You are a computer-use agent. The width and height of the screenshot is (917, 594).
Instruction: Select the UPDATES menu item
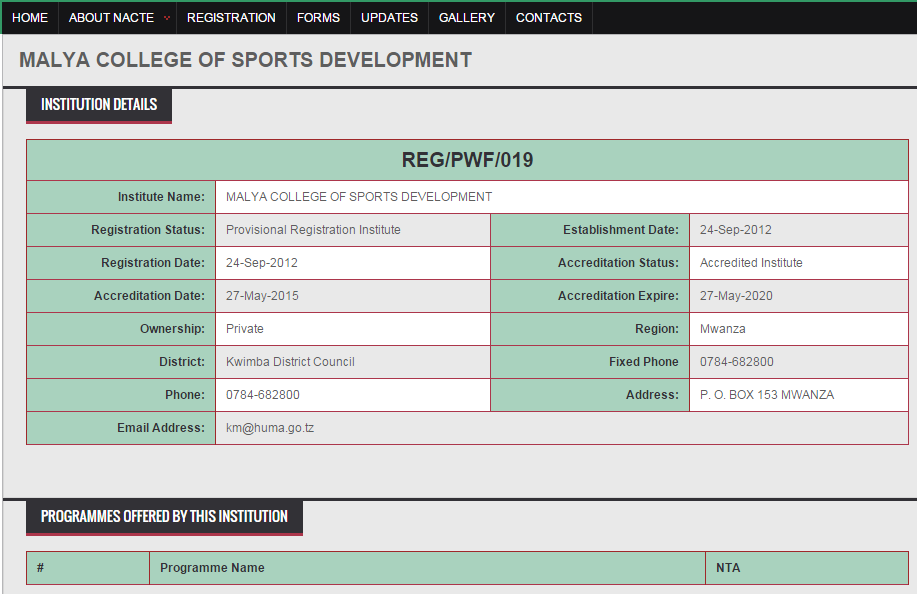tap(389, 18)
